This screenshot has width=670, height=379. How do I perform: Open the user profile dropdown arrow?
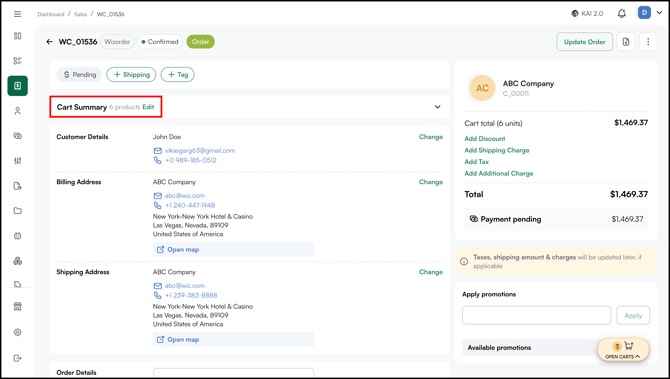(659, 13)
